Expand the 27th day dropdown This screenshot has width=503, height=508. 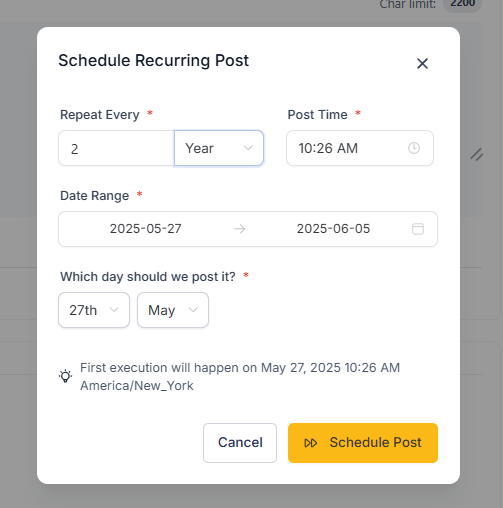coord(94,310)
